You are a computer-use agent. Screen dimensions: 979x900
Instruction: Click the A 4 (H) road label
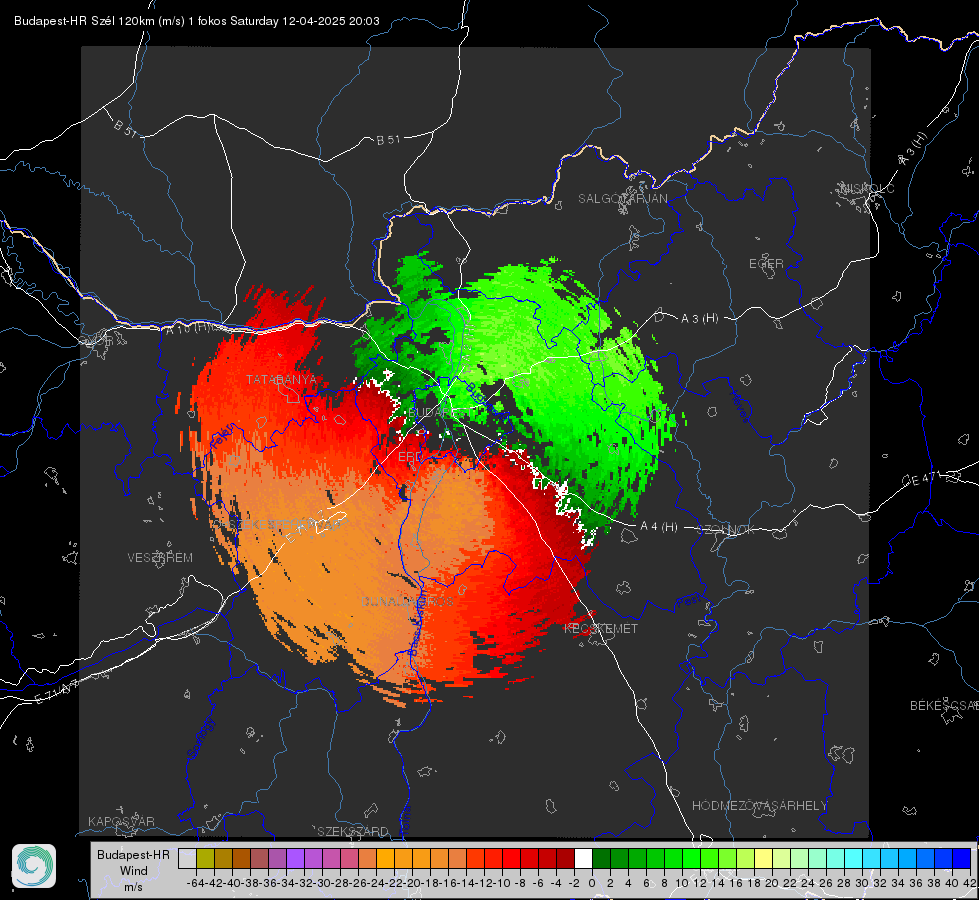[x=659, y=527]
